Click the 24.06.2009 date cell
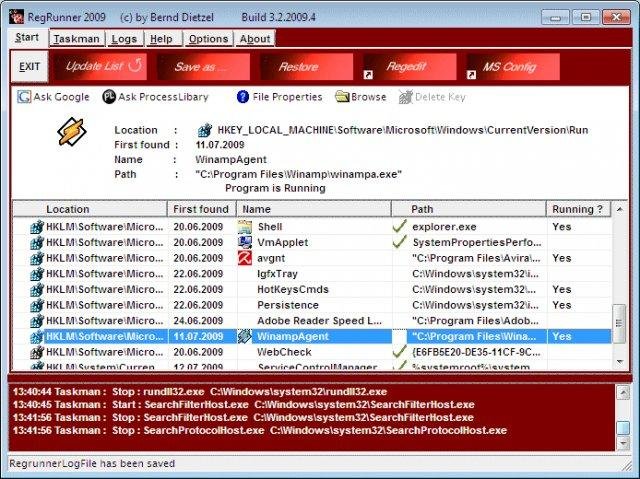The height and width of the screenshot is (479, 640). [x=198, y=321]
